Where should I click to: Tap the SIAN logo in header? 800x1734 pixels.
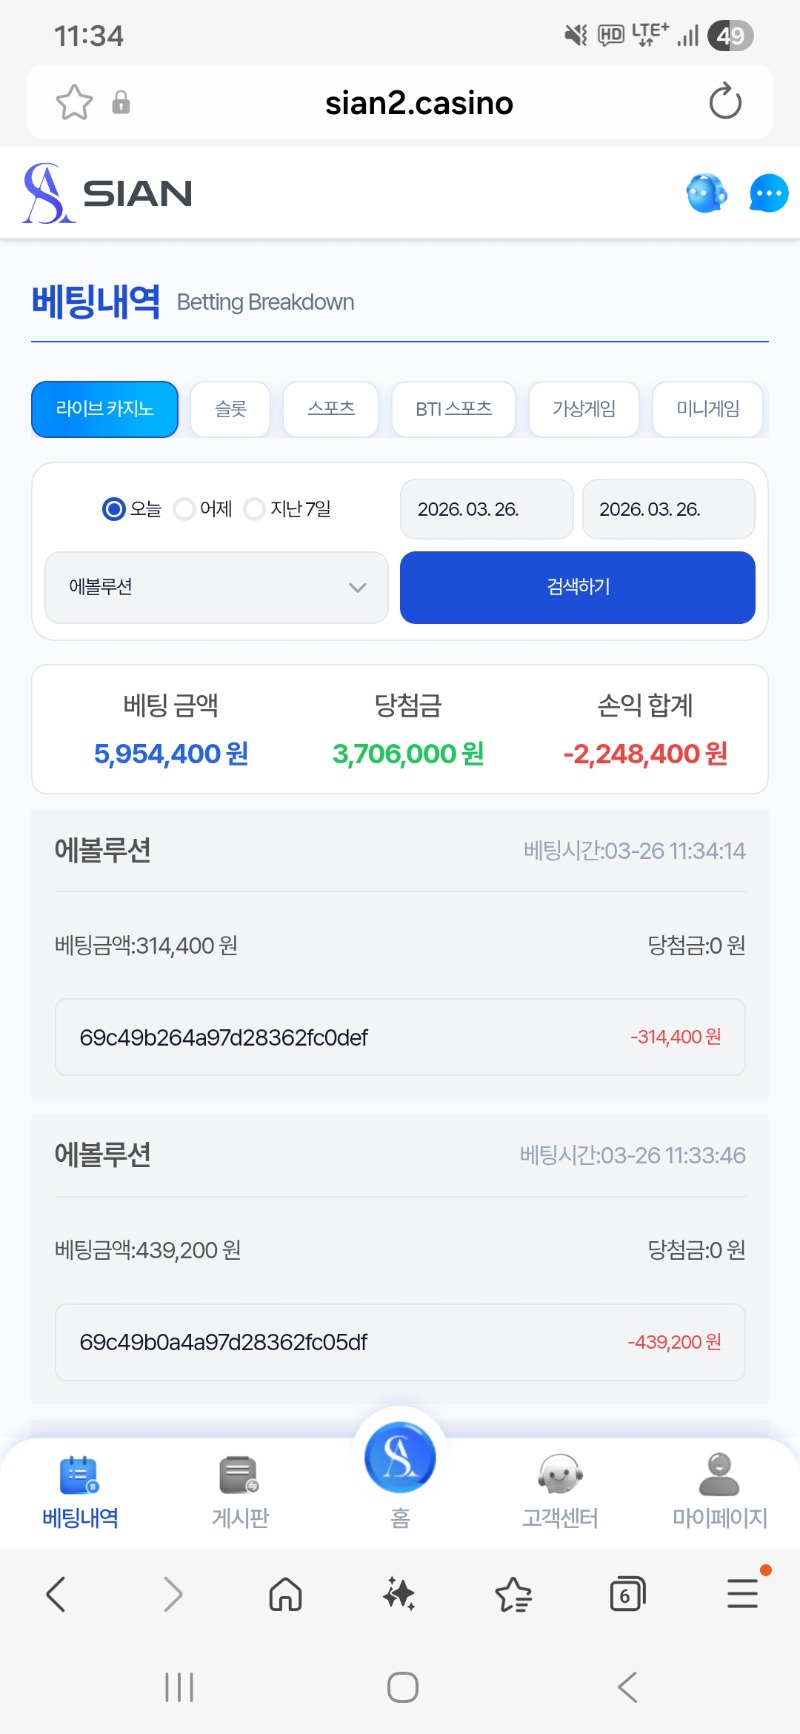[x=108, y=193]
